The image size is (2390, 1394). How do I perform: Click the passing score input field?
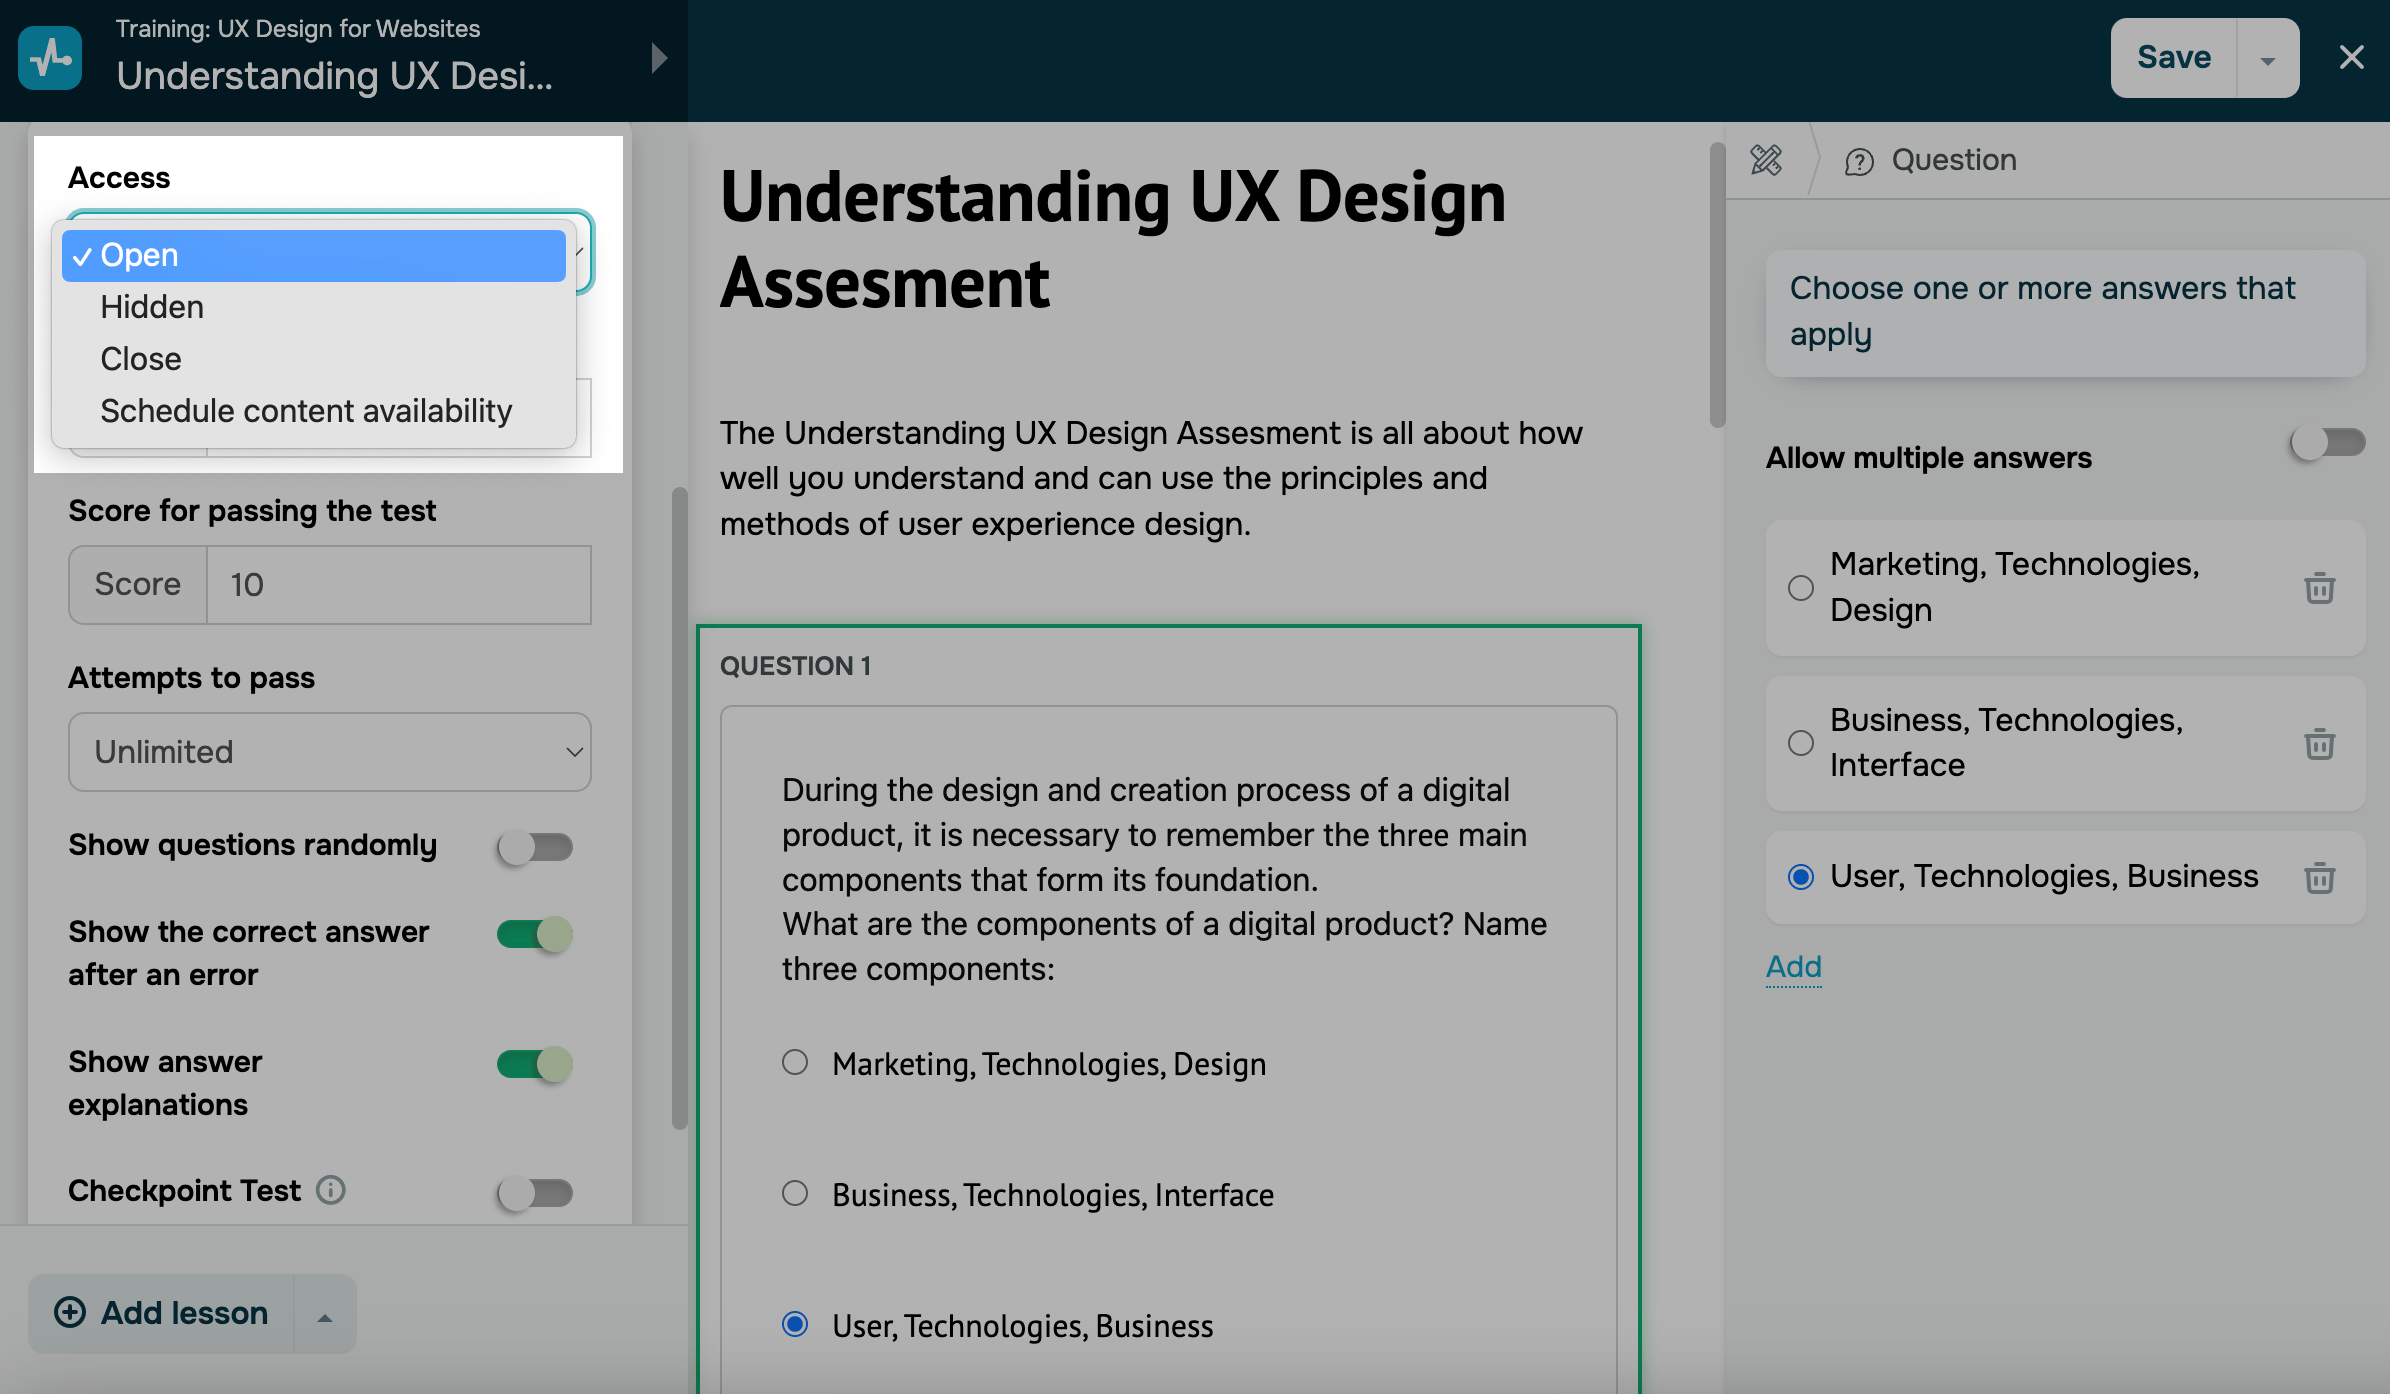click(x=398, y=585)
